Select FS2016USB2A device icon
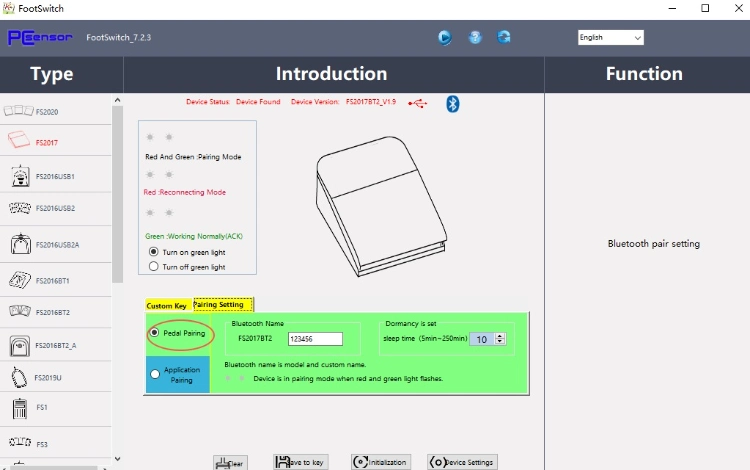The width and height of the screenshot is (750, 470). (21, 244)
